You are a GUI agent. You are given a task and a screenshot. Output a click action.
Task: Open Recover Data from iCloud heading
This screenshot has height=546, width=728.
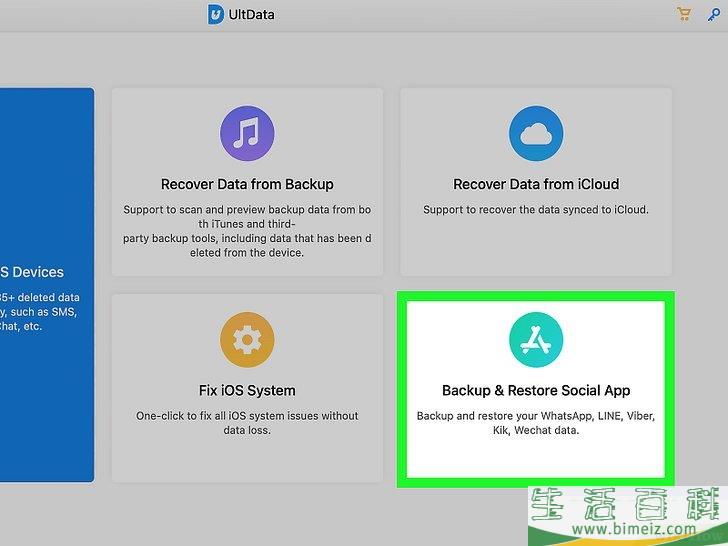click(536, 184)
